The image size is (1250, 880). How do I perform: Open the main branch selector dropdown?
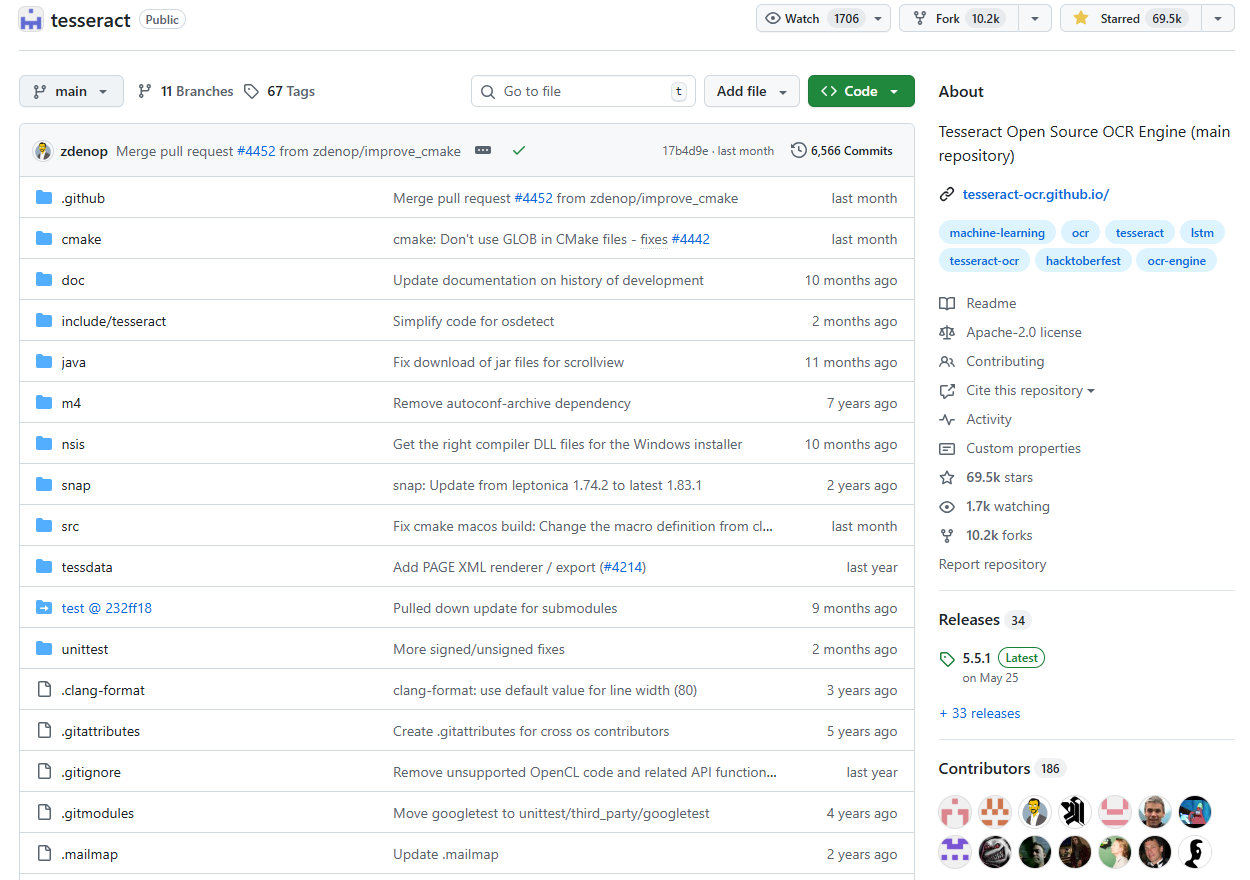pyautogui.click(x=71, y=91)
